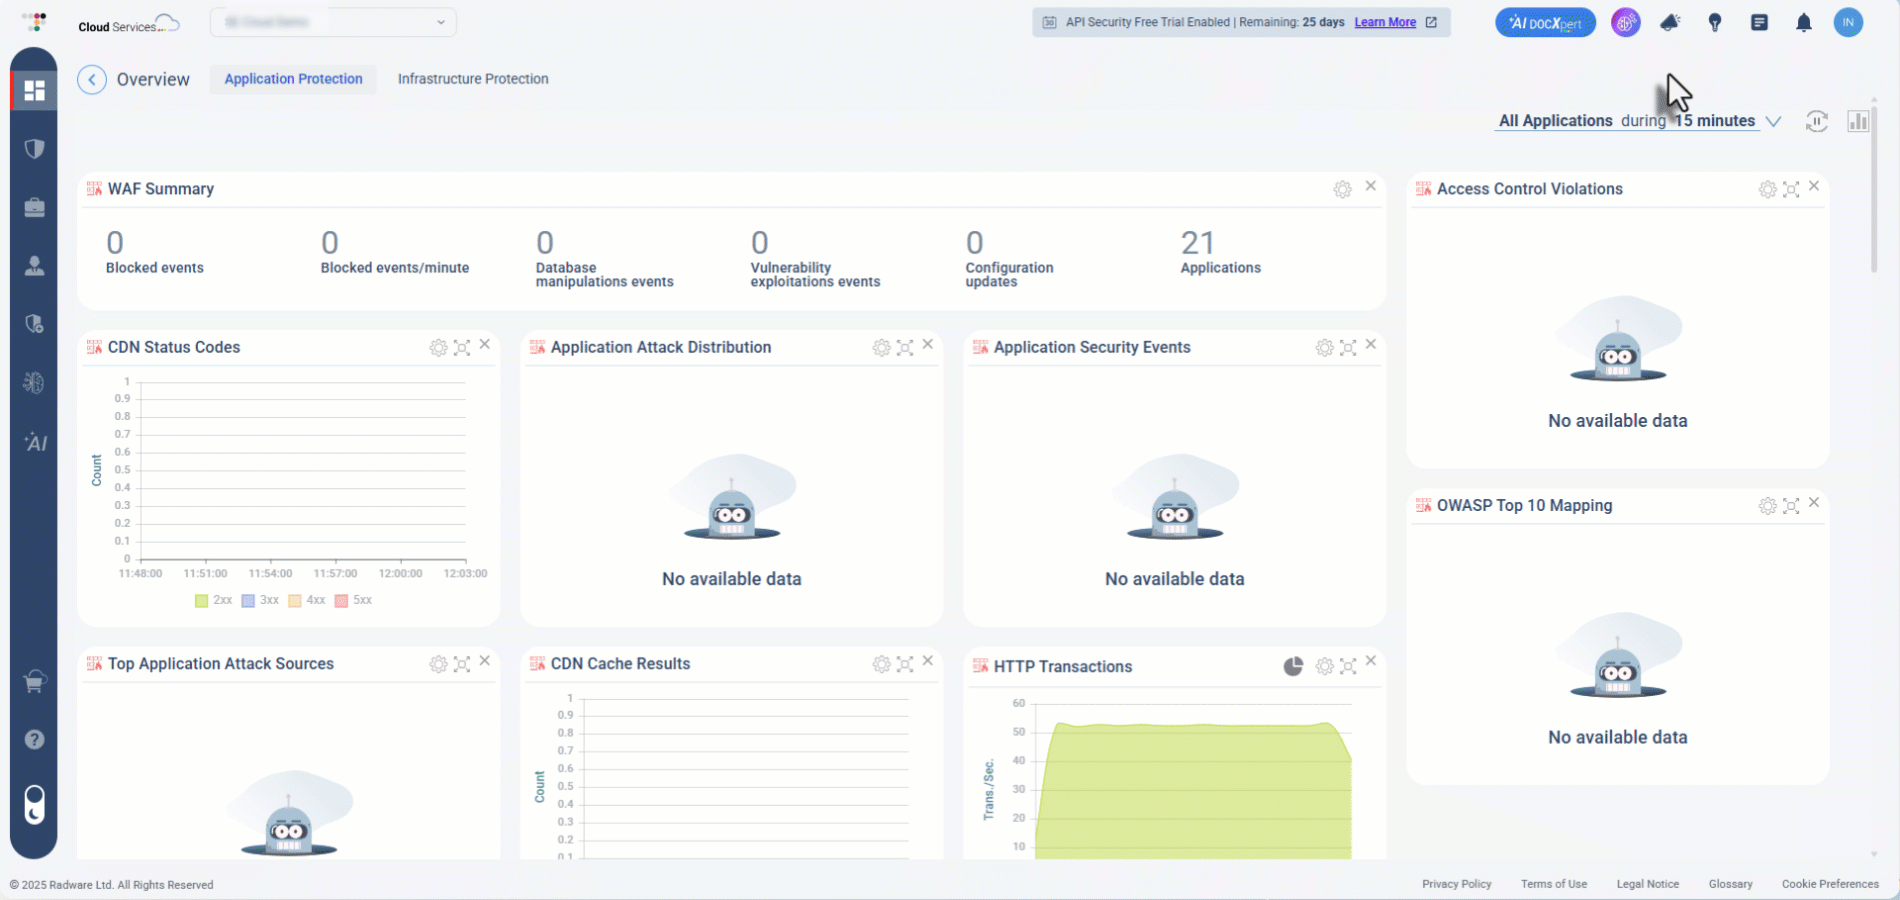Open the notifications bell icon

click(1803, 23)
